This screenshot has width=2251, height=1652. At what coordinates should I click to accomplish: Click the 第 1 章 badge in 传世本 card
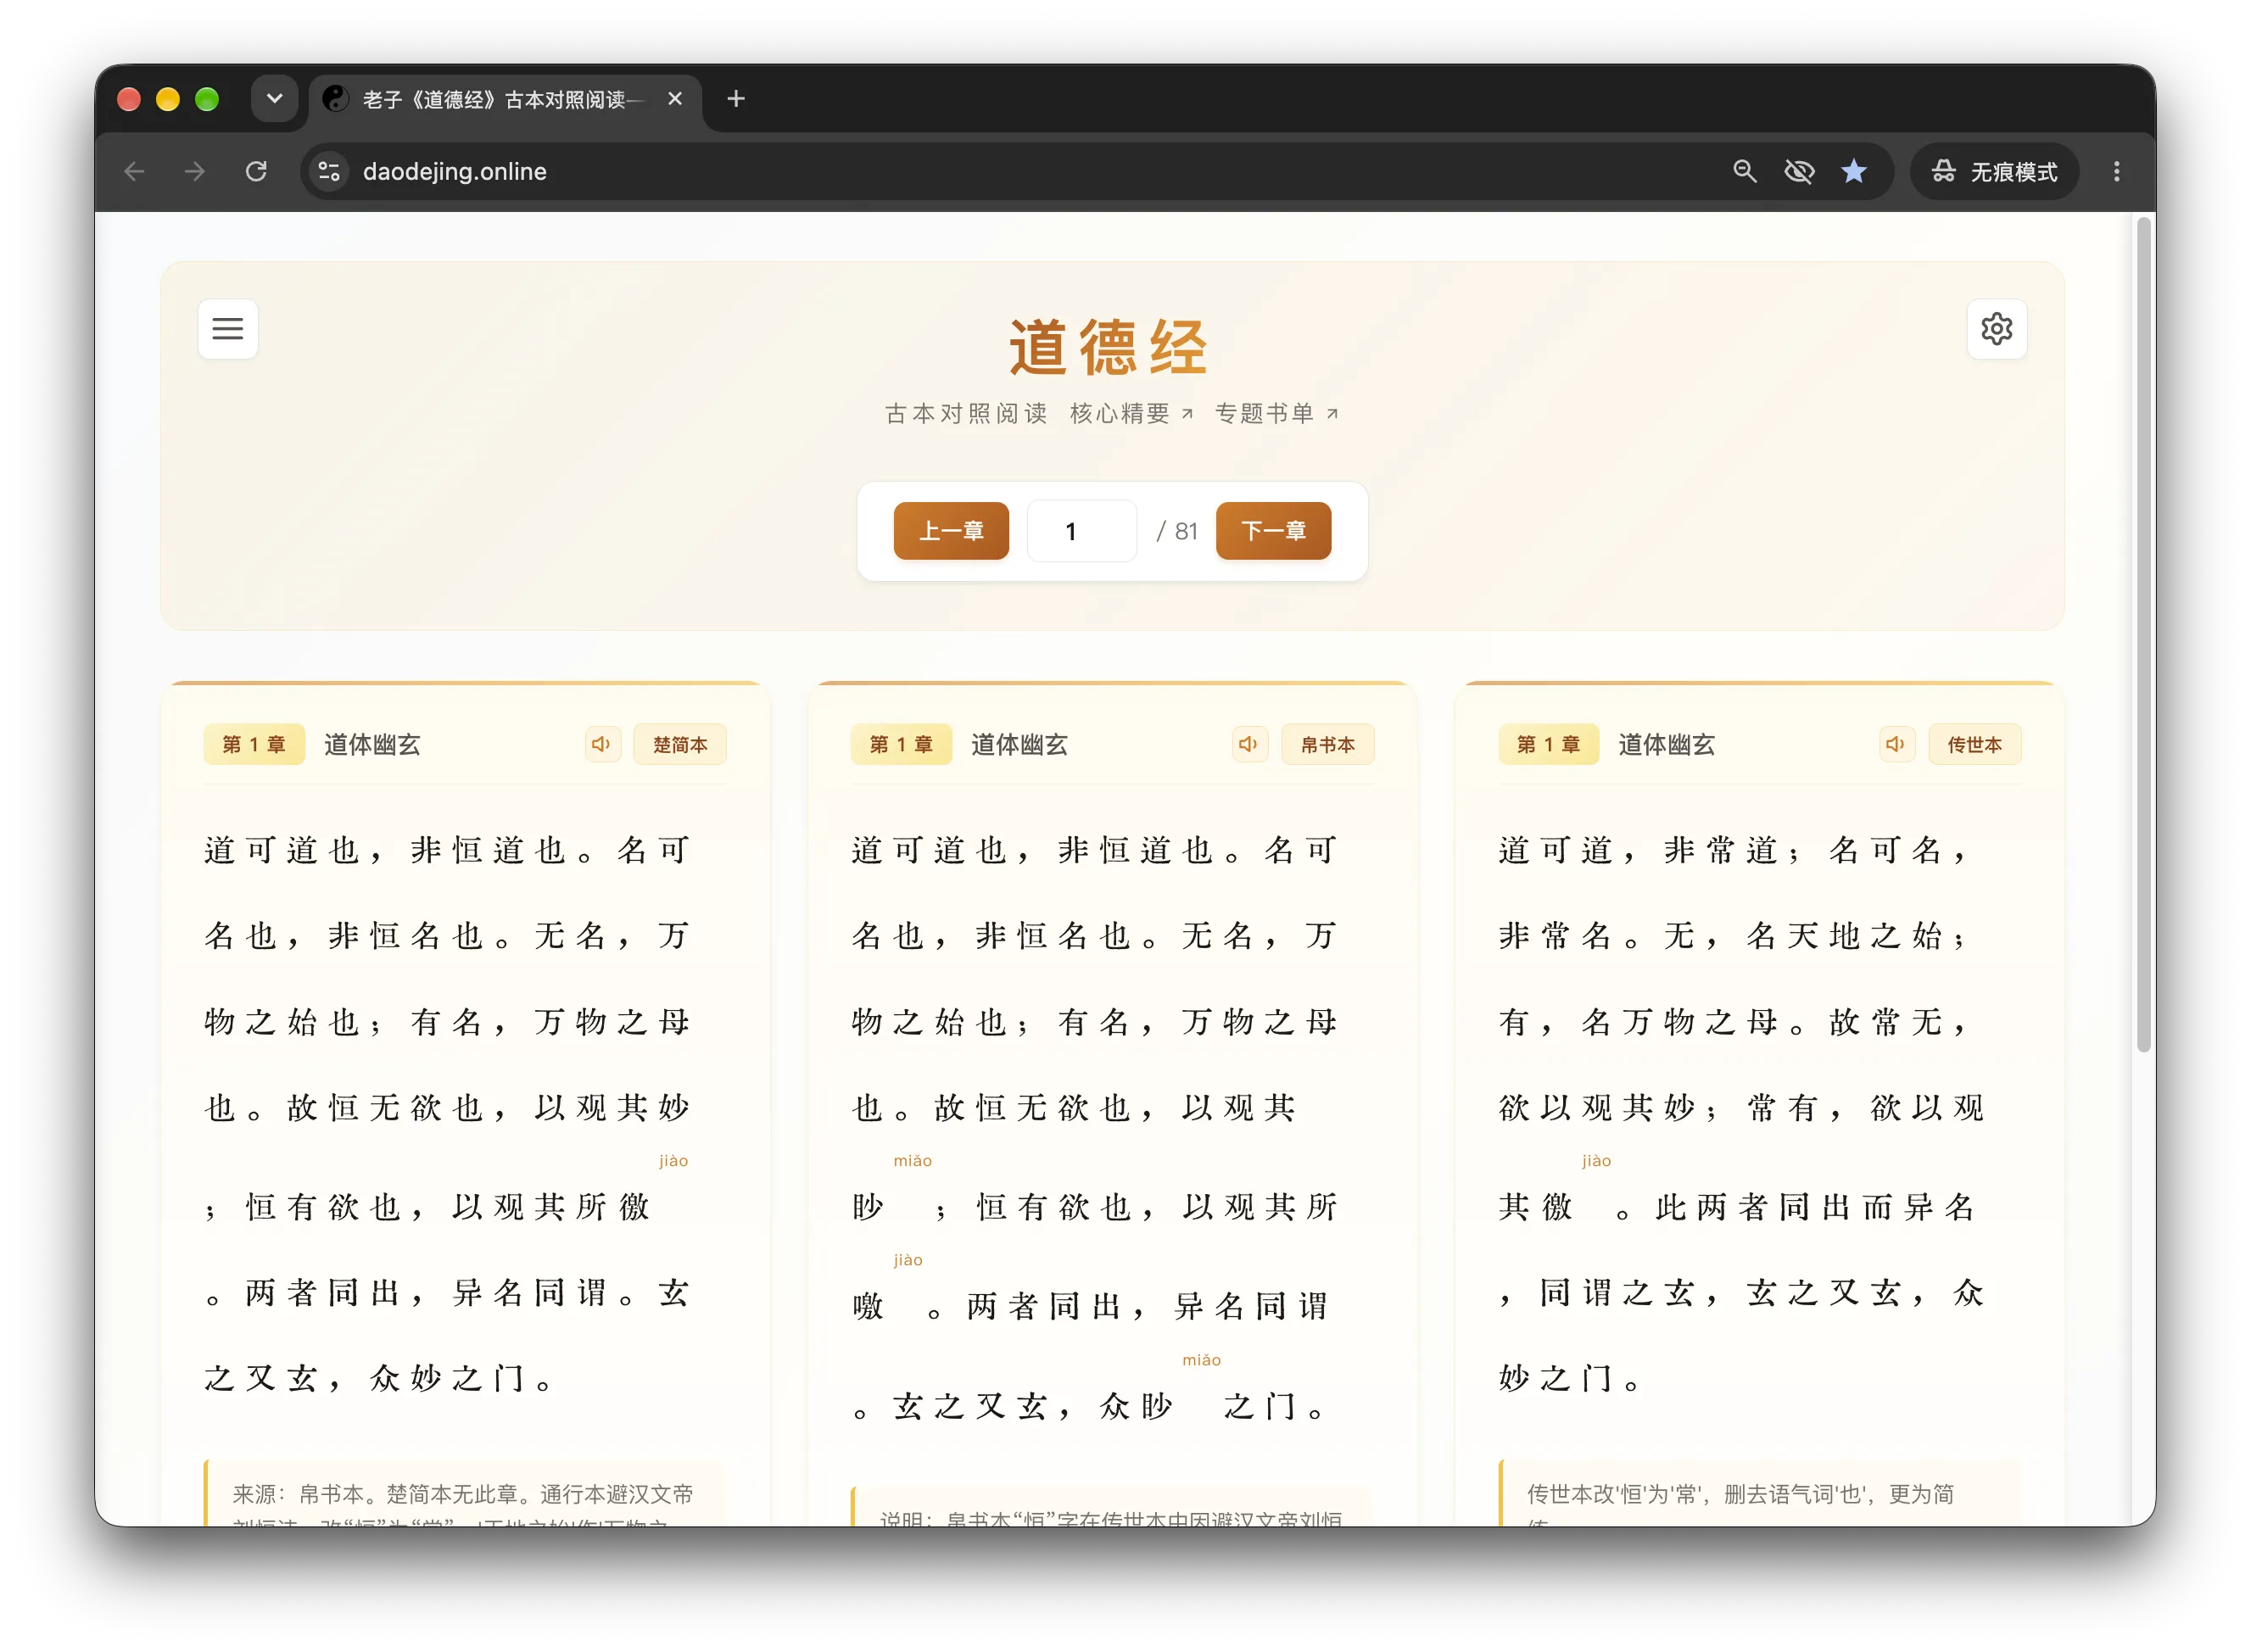(1548, 744)
